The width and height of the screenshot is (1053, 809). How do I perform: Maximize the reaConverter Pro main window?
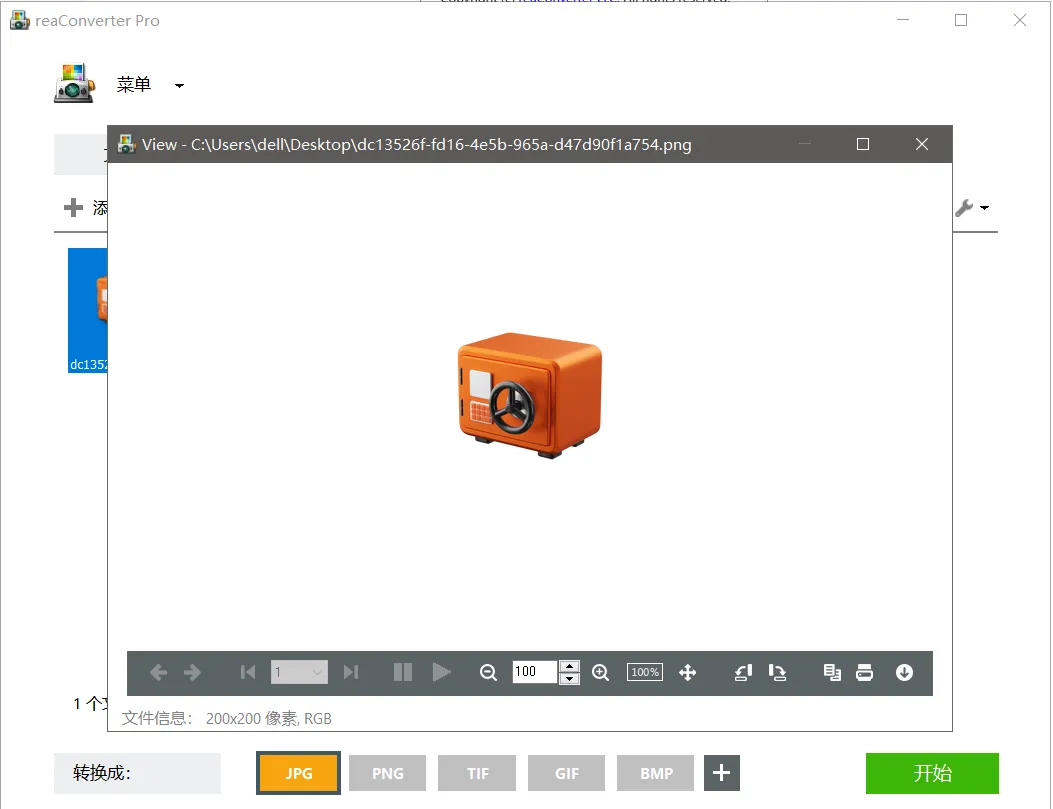click(x=961, y=20)
